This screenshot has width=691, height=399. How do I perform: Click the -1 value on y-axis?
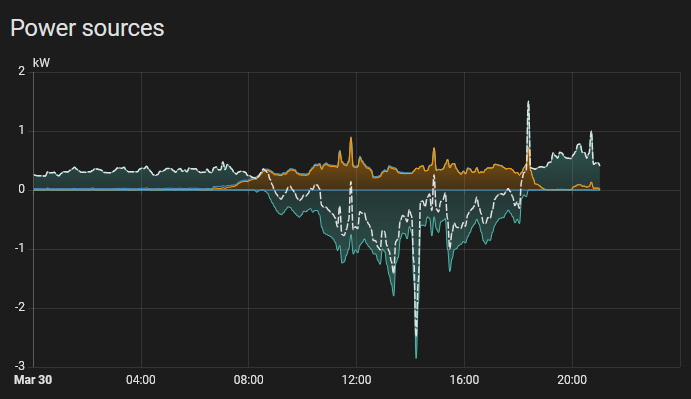pos(19,249)
